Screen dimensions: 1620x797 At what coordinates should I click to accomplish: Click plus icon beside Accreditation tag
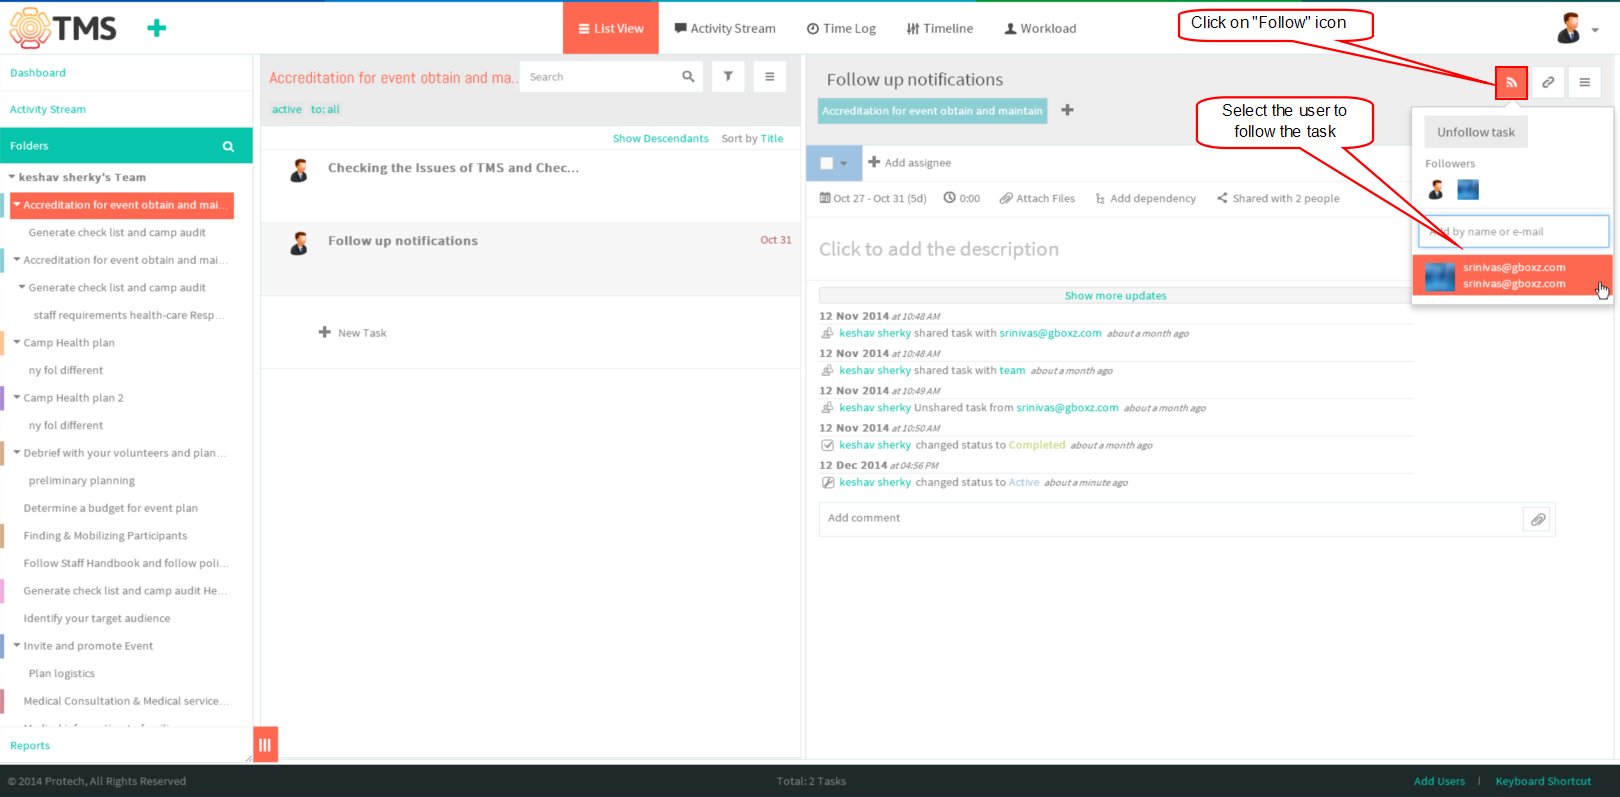[1067, 110]
